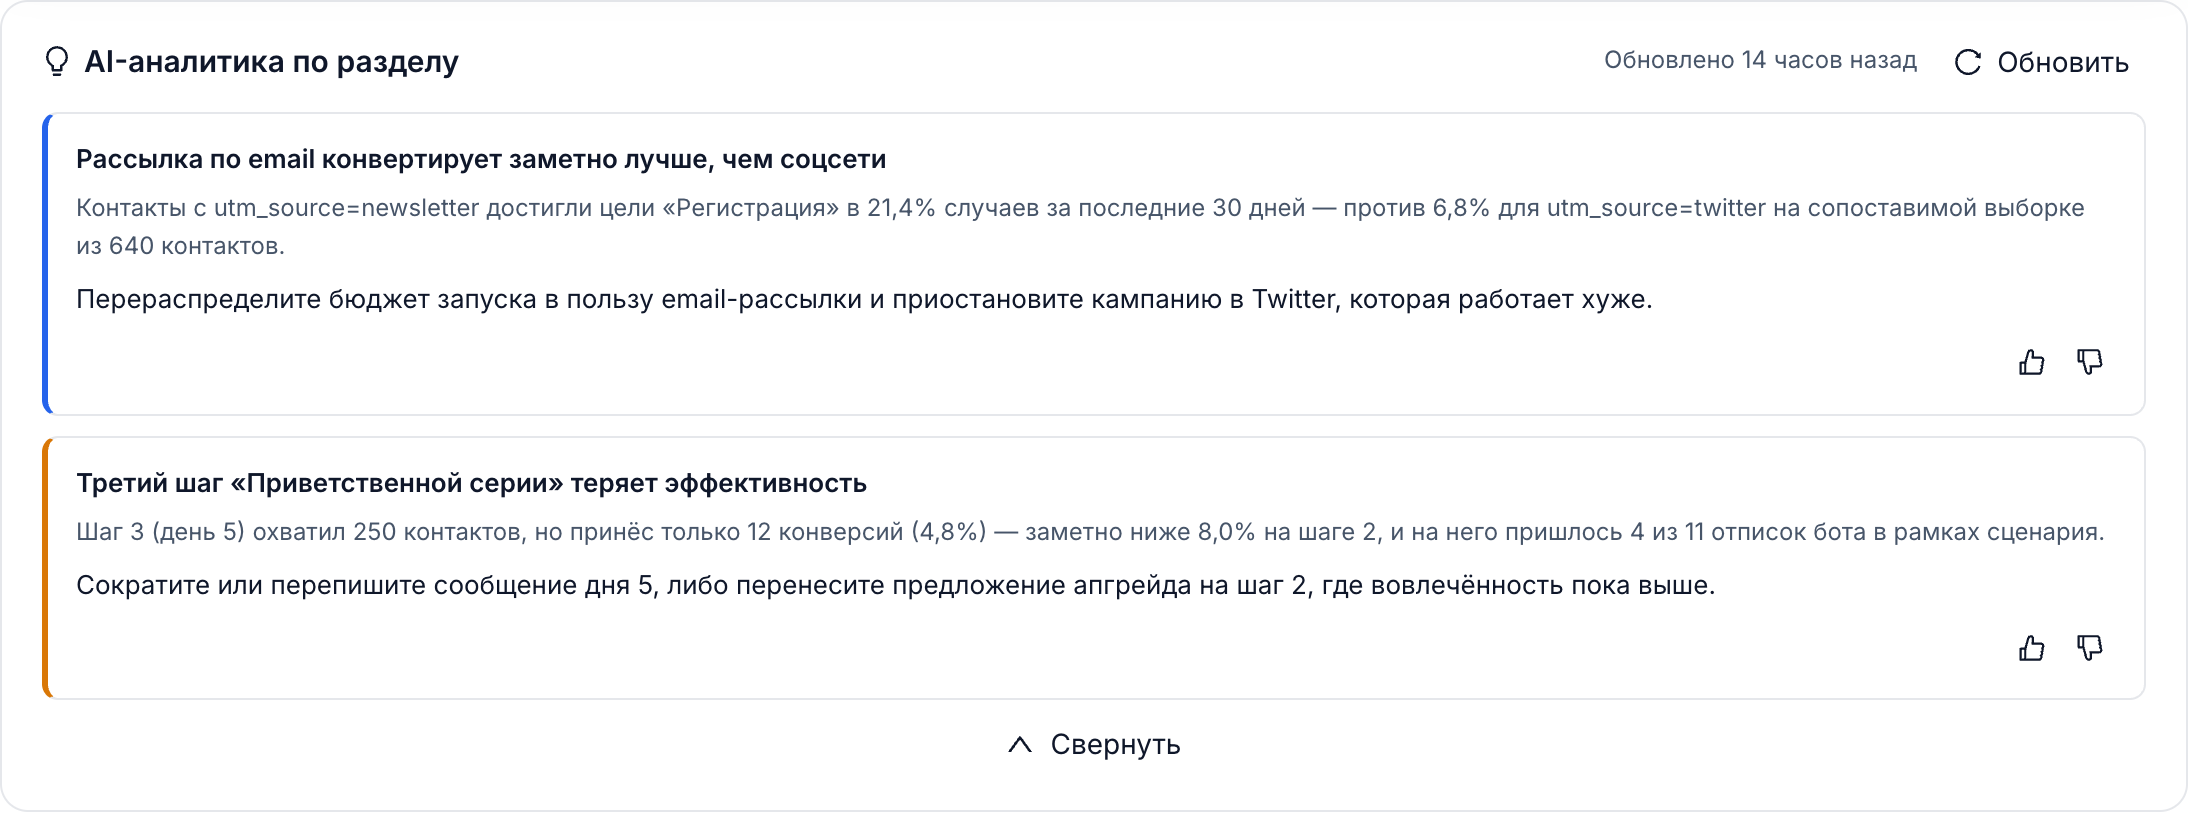Click the 'Шаг 3 (день 5) охватил' description
The height and width of the screenshot is (814, 2188).
point(1090,532)
